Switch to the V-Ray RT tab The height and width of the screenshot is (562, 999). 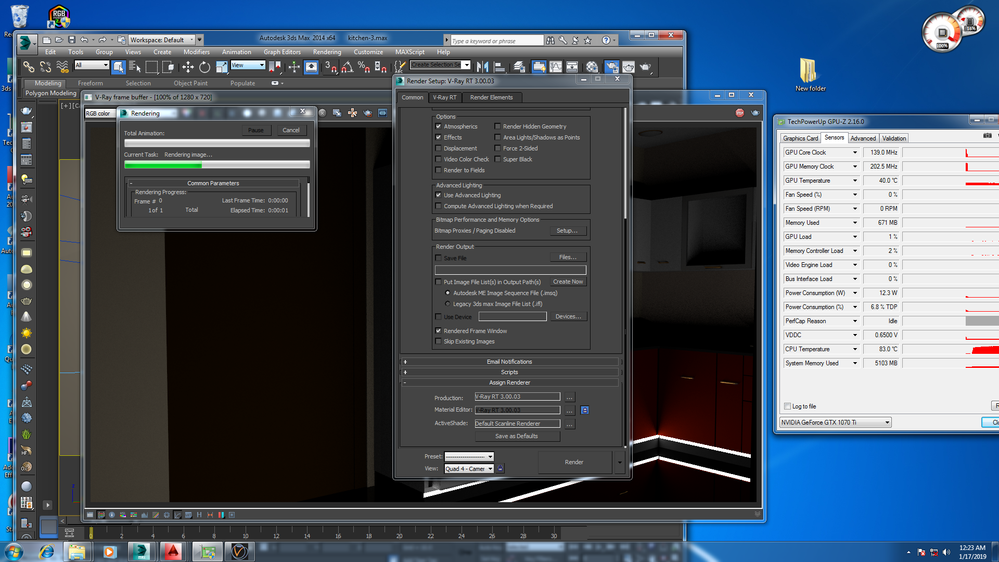click(x=444, y=97)
